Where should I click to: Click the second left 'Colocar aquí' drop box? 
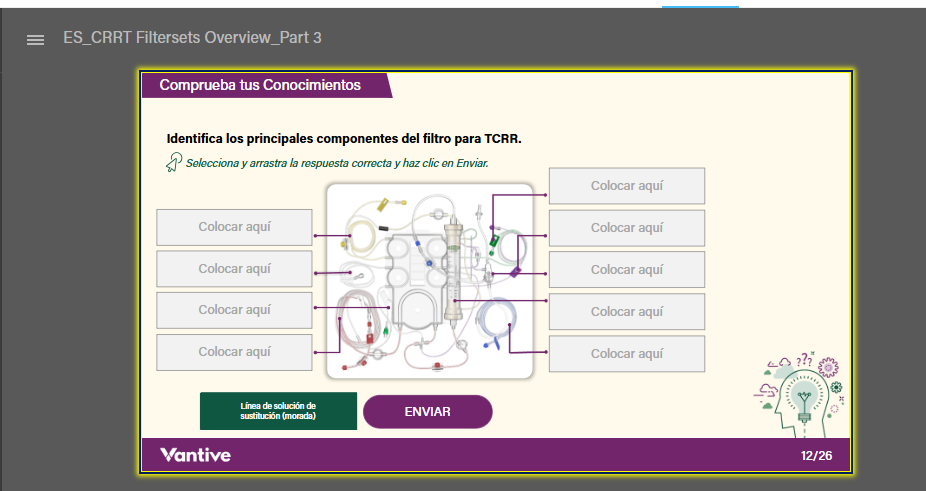[x=234, y=269]
